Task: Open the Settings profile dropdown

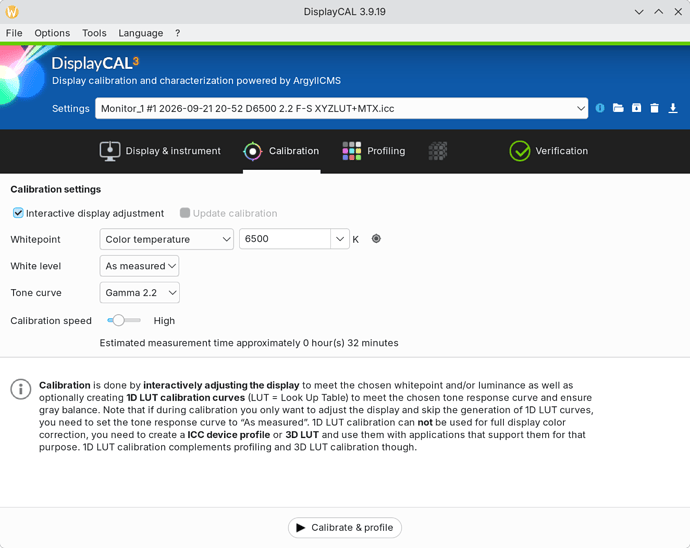Action: tap(341, 108)
